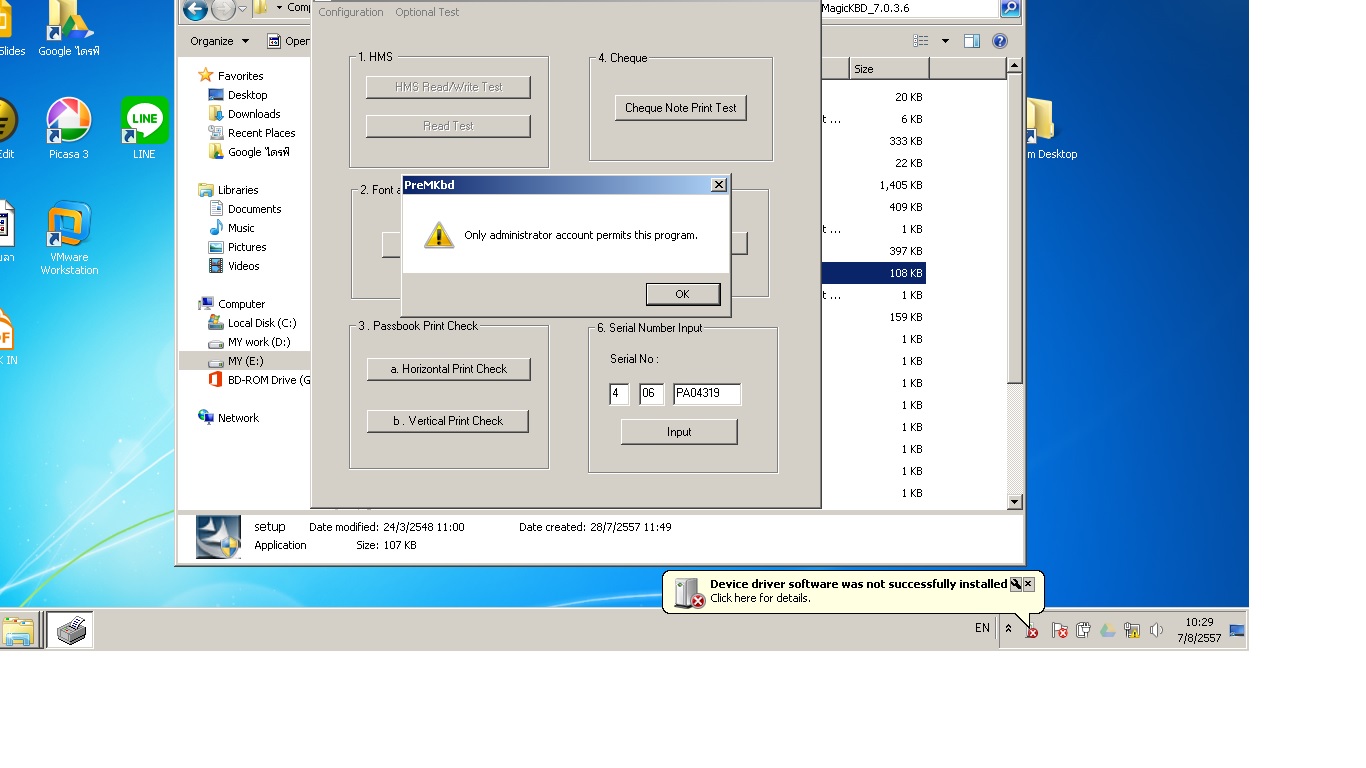Click the Change your view icon in Explorer
The height and width of the screenshot is (768, 1366).
pos(921,41)
